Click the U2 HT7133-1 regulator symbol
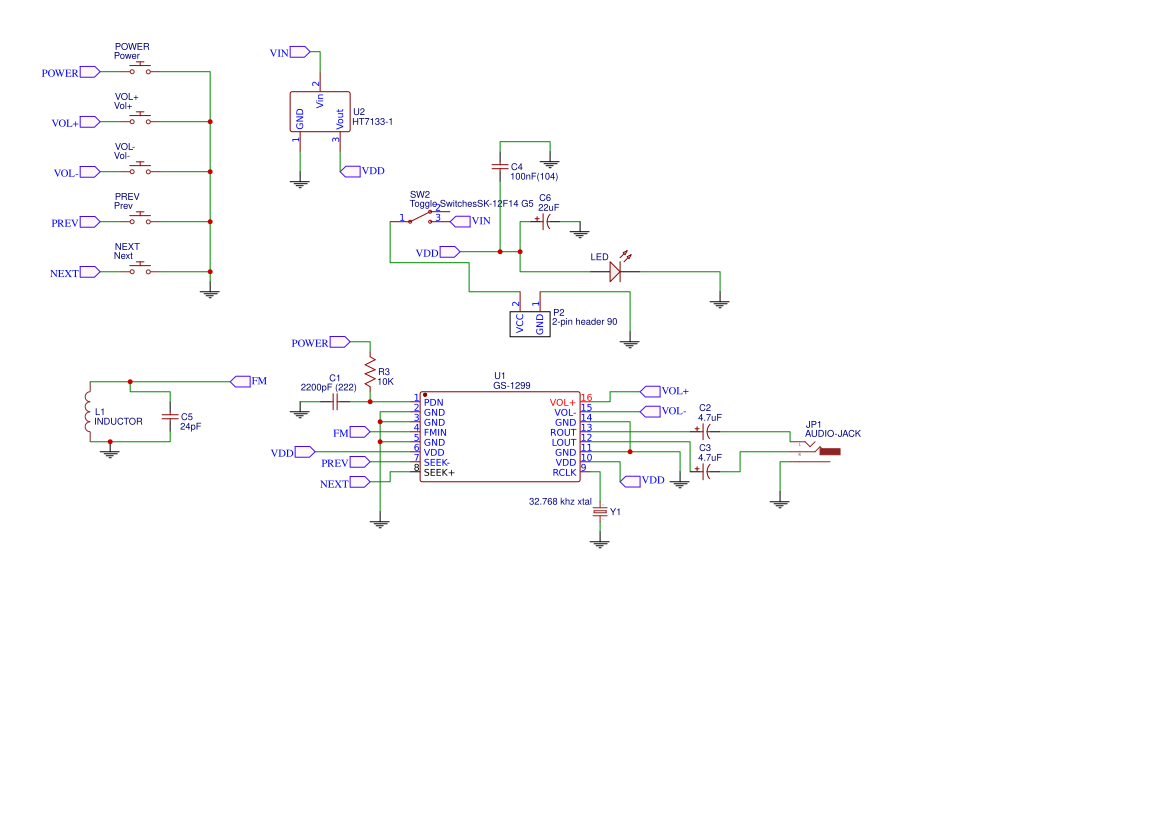The width and height of the screenshot is (1169, 828). [x=320, y=112]
